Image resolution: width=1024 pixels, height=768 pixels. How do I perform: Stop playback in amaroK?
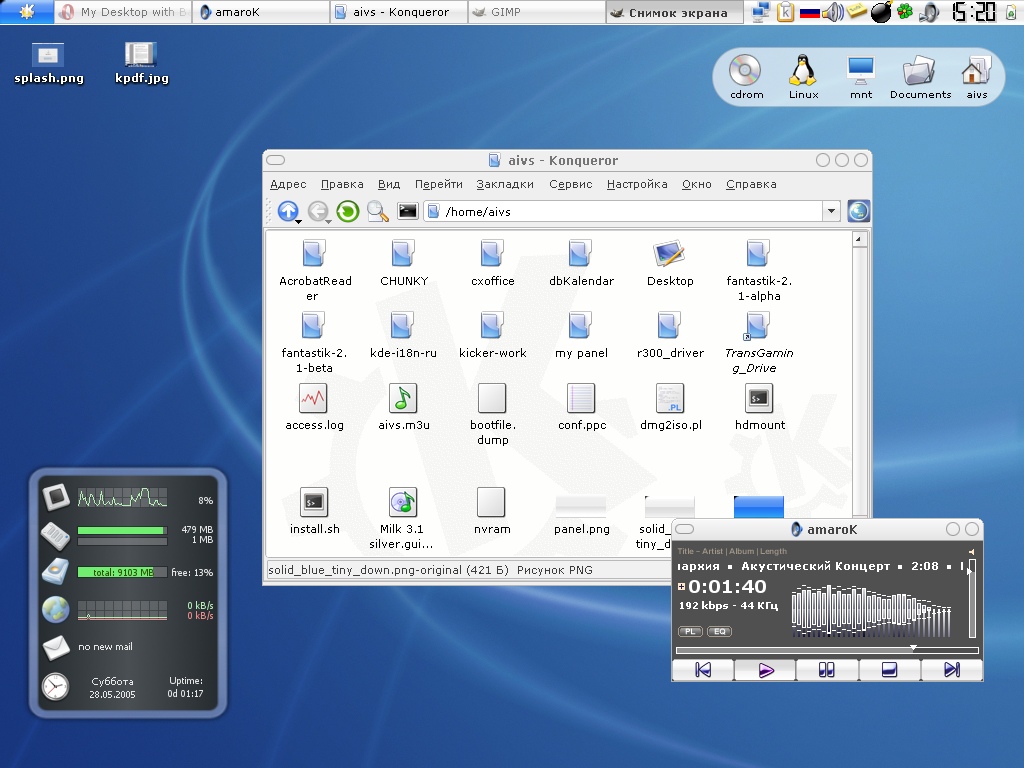pyautogui.click(x=889, y=669)
